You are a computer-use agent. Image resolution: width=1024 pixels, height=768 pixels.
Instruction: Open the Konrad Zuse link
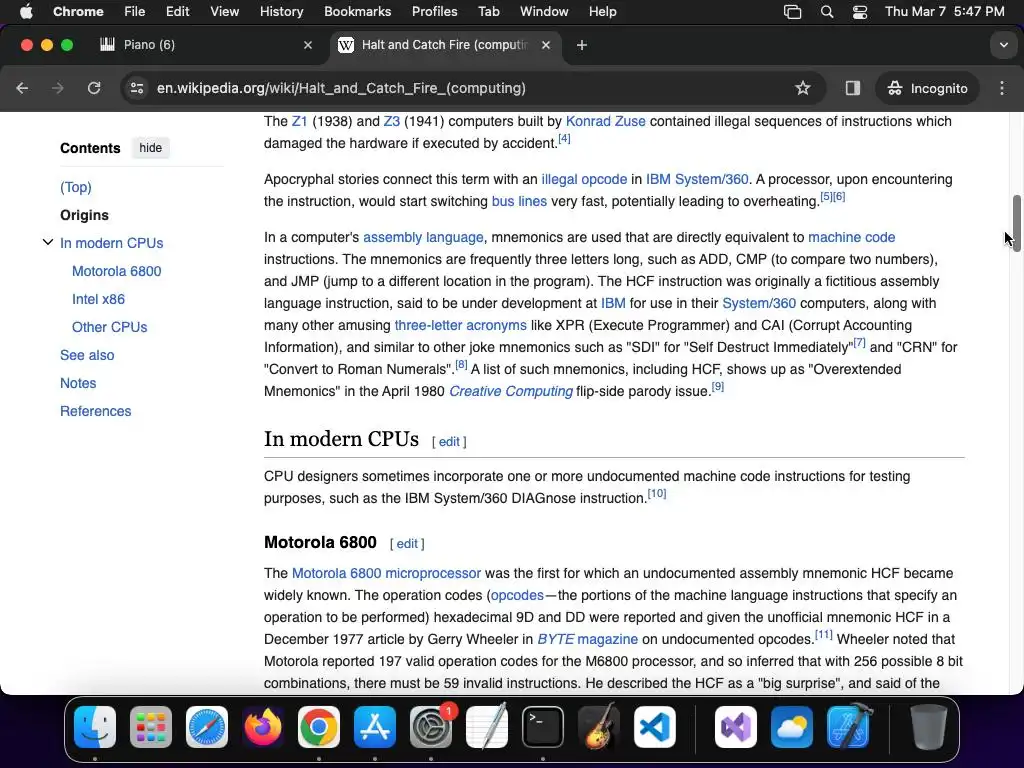605,121
